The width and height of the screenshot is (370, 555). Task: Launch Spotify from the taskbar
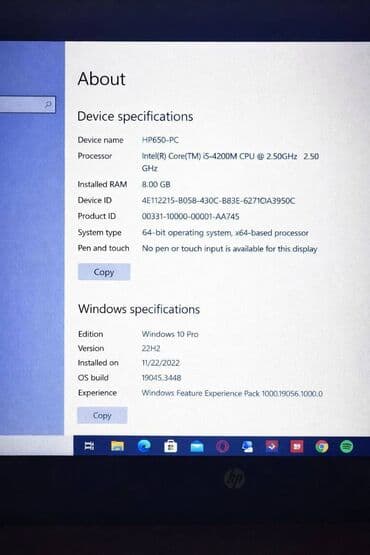(x=346, y=447)
